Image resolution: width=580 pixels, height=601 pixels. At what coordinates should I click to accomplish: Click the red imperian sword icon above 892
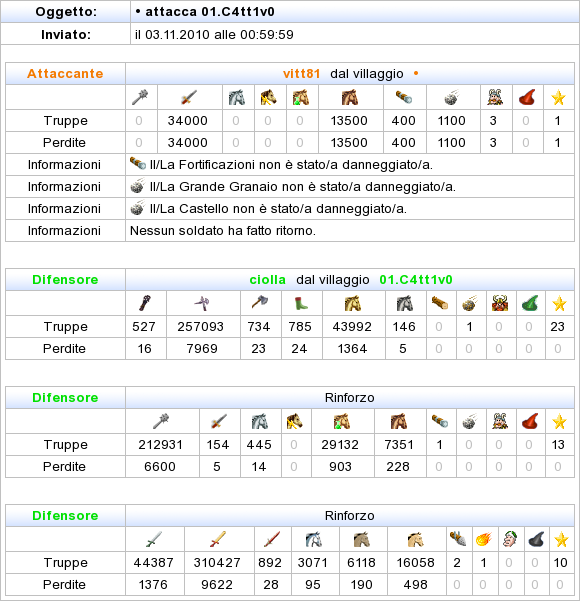[x=272, y=539]
